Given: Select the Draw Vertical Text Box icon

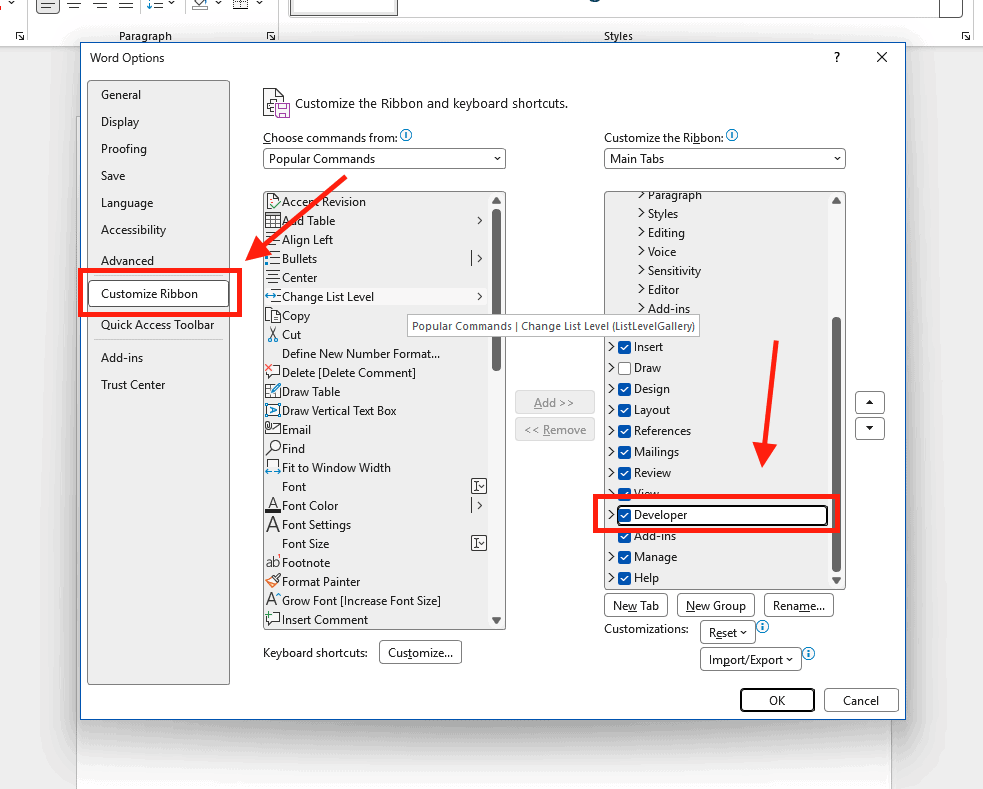Looking at the screenshot, I should point(273,410).
